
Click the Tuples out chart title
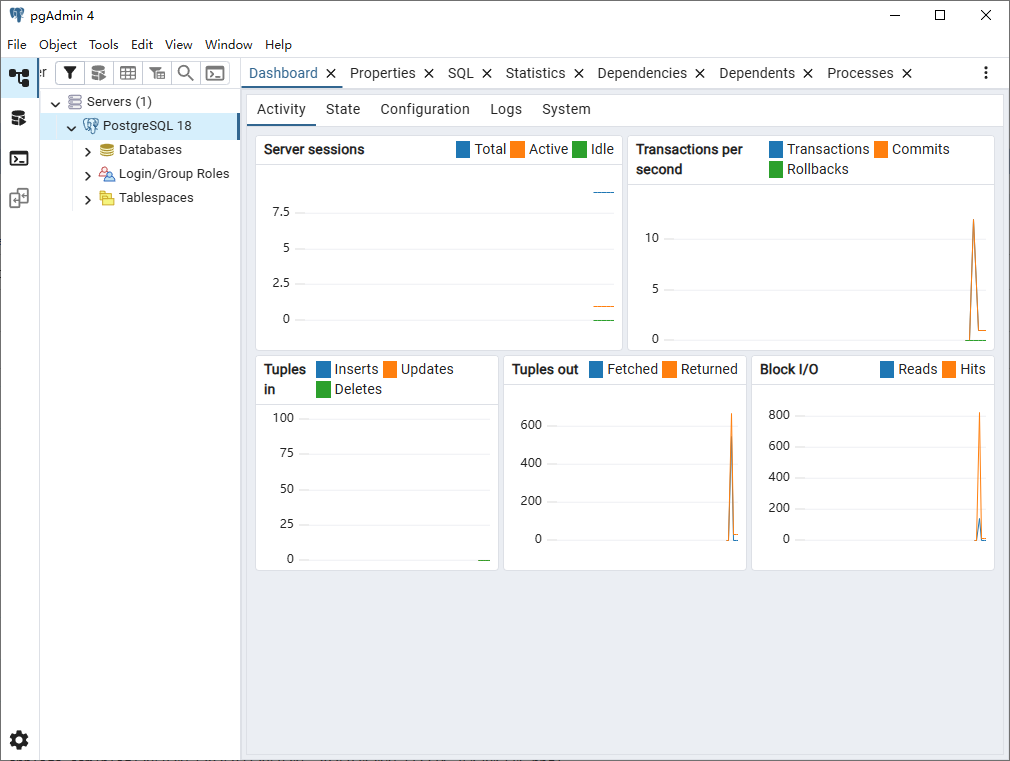(x=545, y=369)
